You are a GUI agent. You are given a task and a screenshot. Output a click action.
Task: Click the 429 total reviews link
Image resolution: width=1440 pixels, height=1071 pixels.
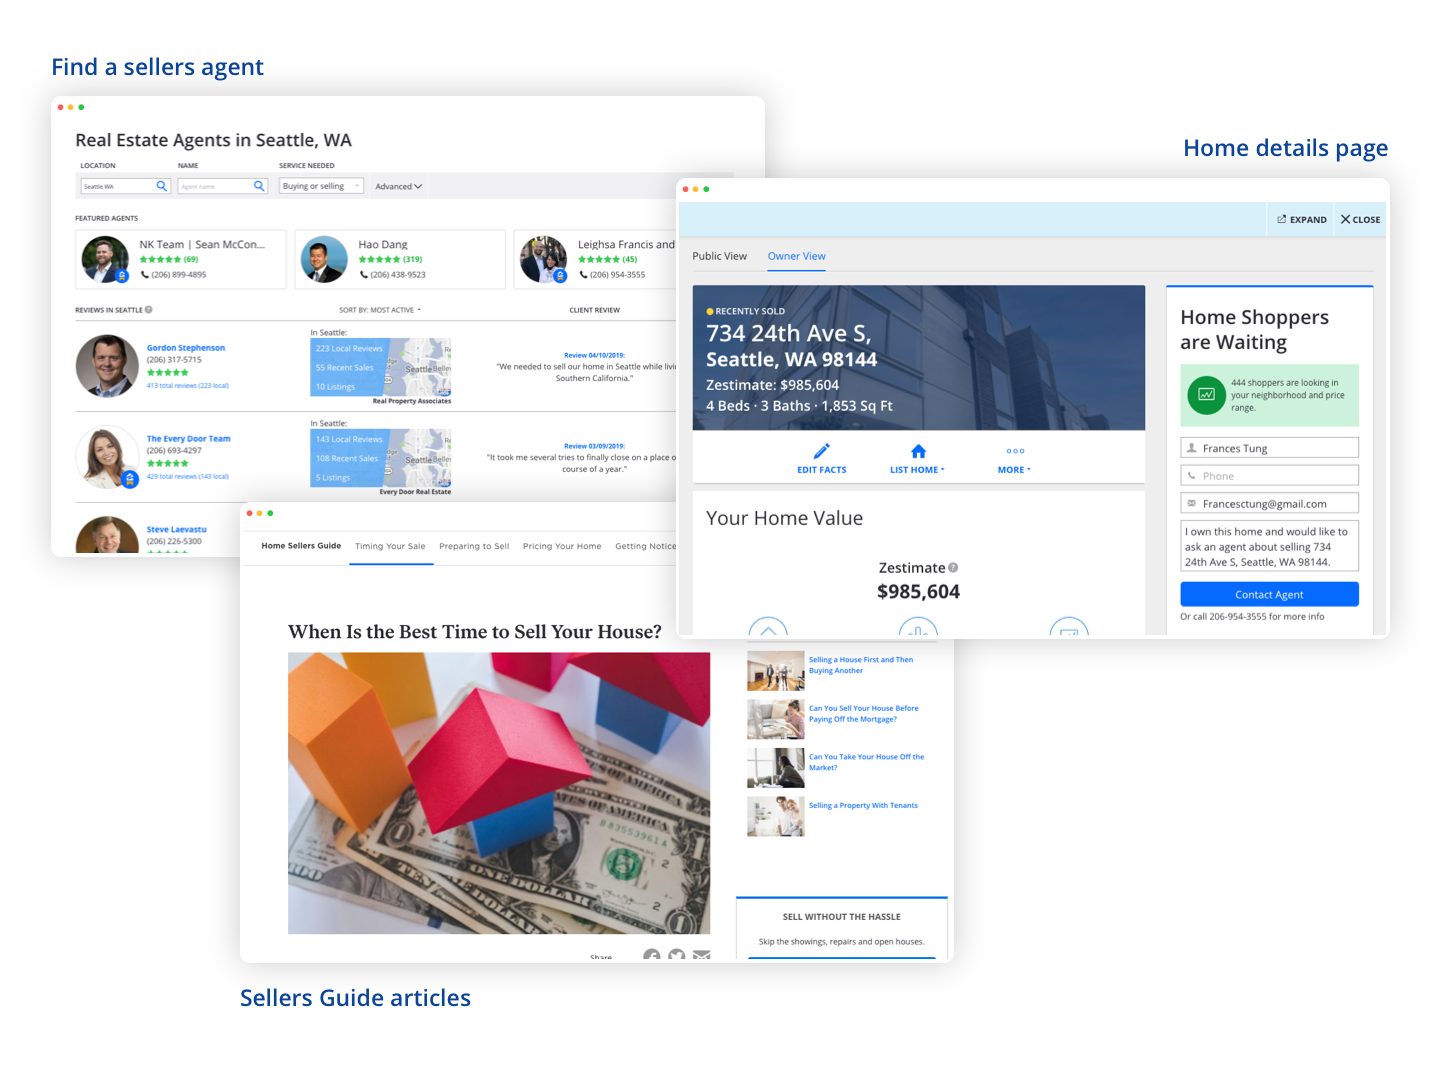(x=188, y=477)
